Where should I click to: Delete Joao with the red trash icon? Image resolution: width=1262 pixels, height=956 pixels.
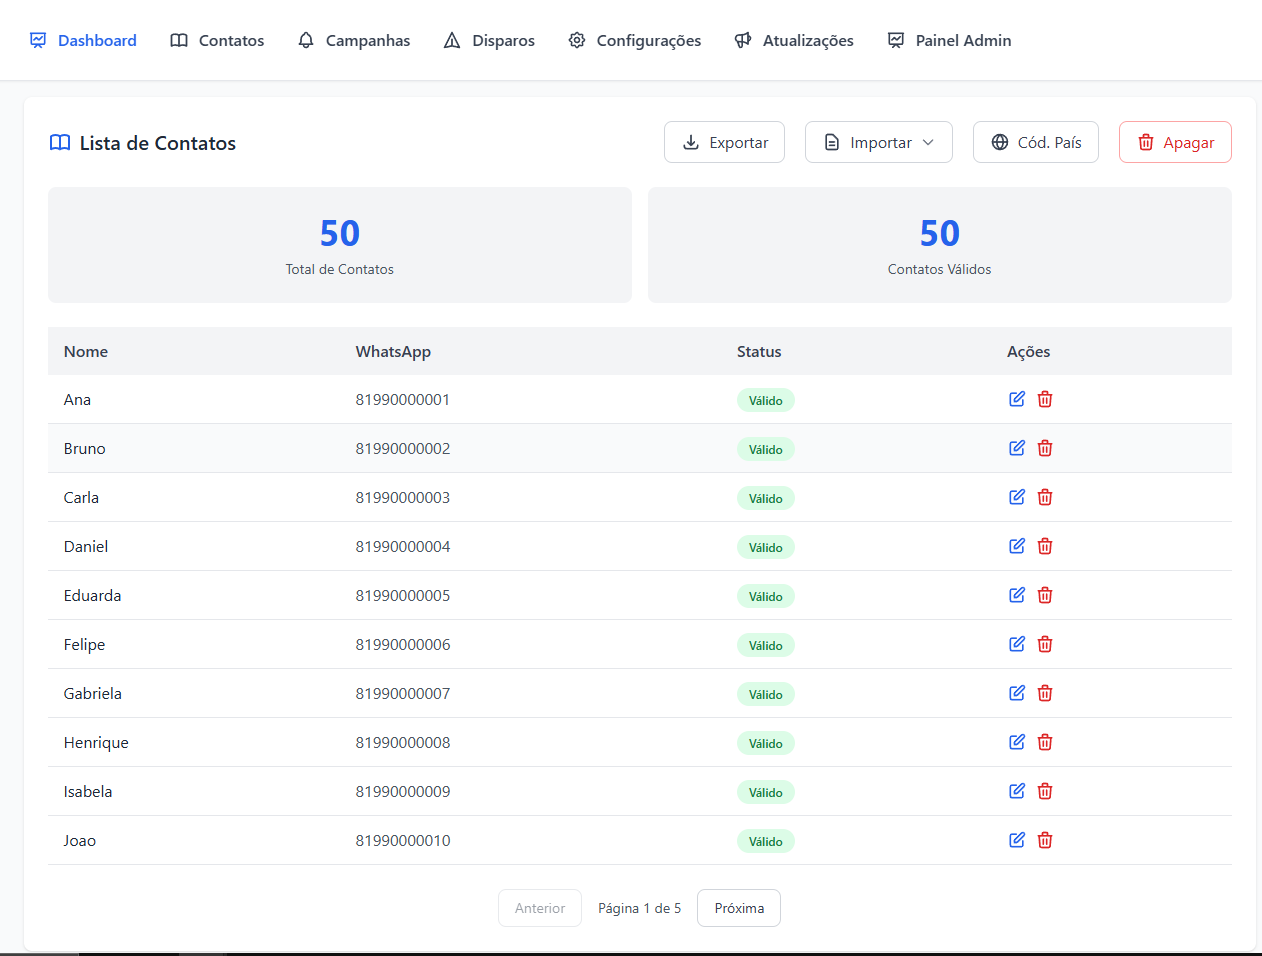pos(1045,840)
